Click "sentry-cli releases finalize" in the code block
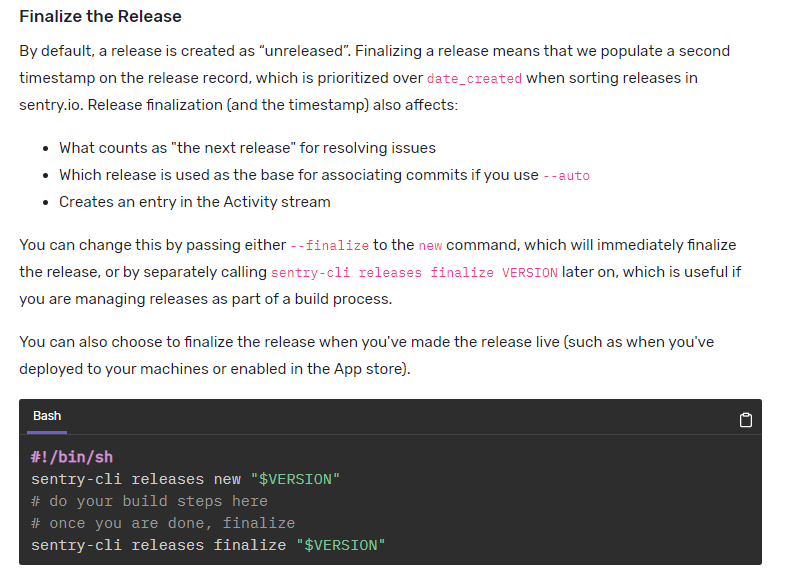This screenshot has height=584, width=791. pos(160,545)
